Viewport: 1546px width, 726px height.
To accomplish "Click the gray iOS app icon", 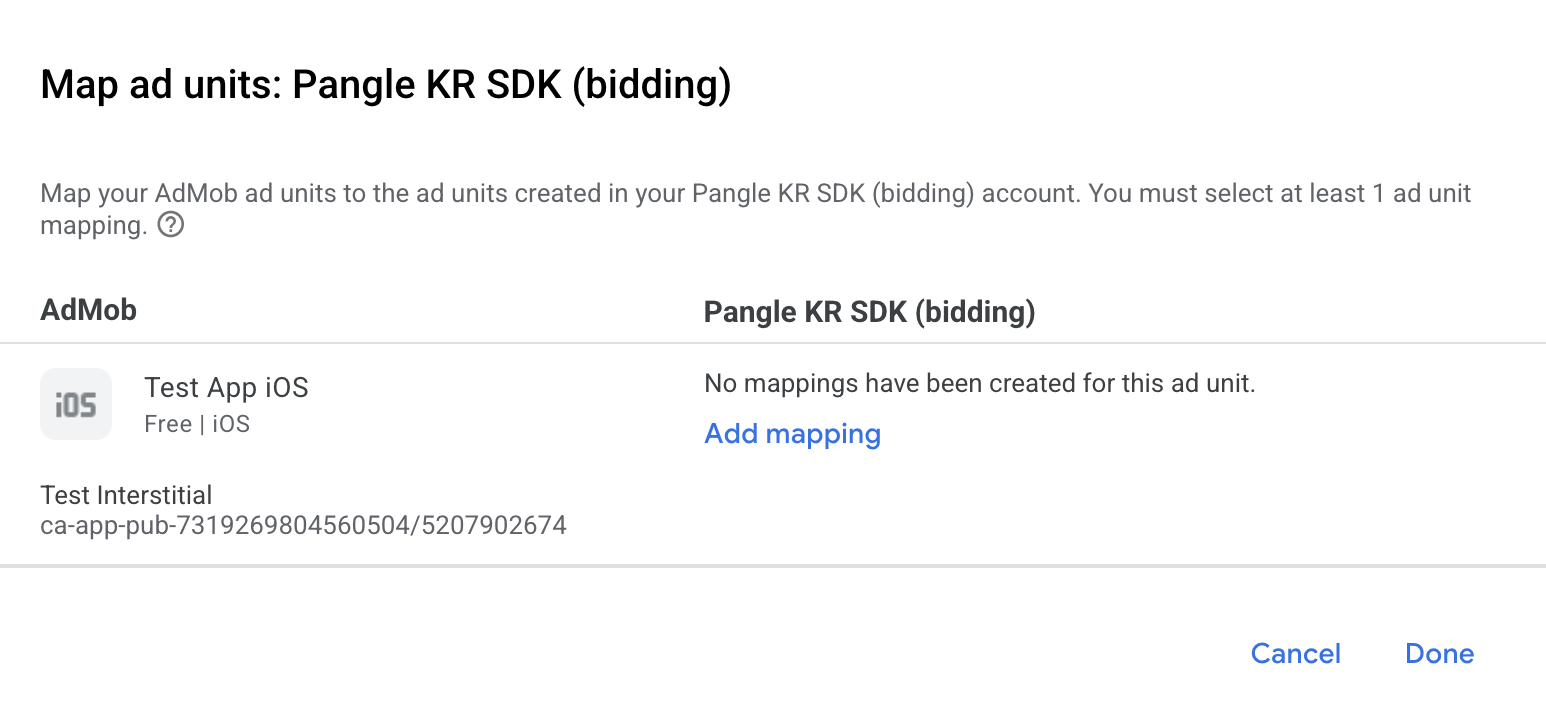I will coord(76,404).
